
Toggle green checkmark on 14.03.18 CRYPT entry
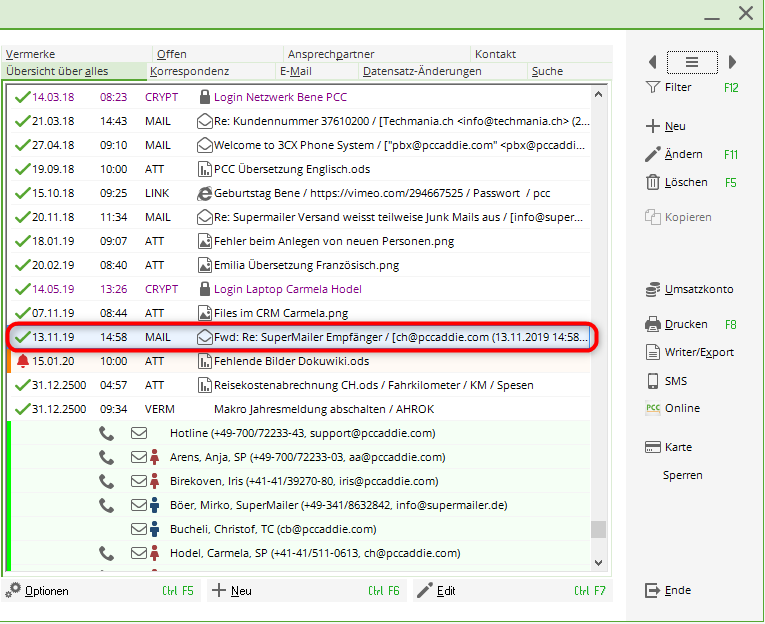point(21,97)
